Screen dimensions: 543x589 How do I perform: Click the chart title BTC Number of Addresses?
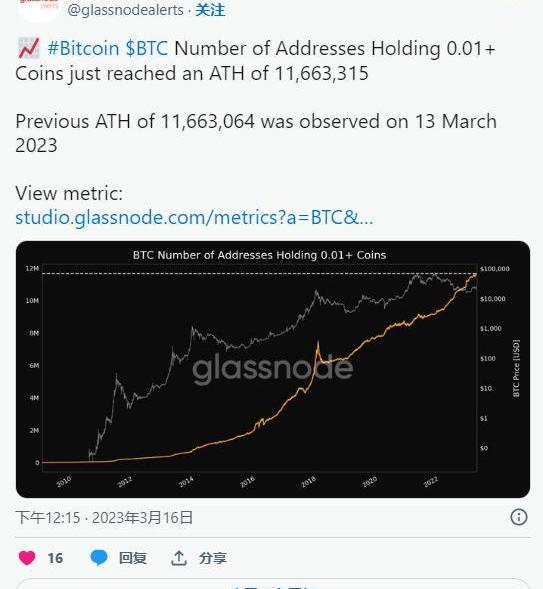[259, 255]
